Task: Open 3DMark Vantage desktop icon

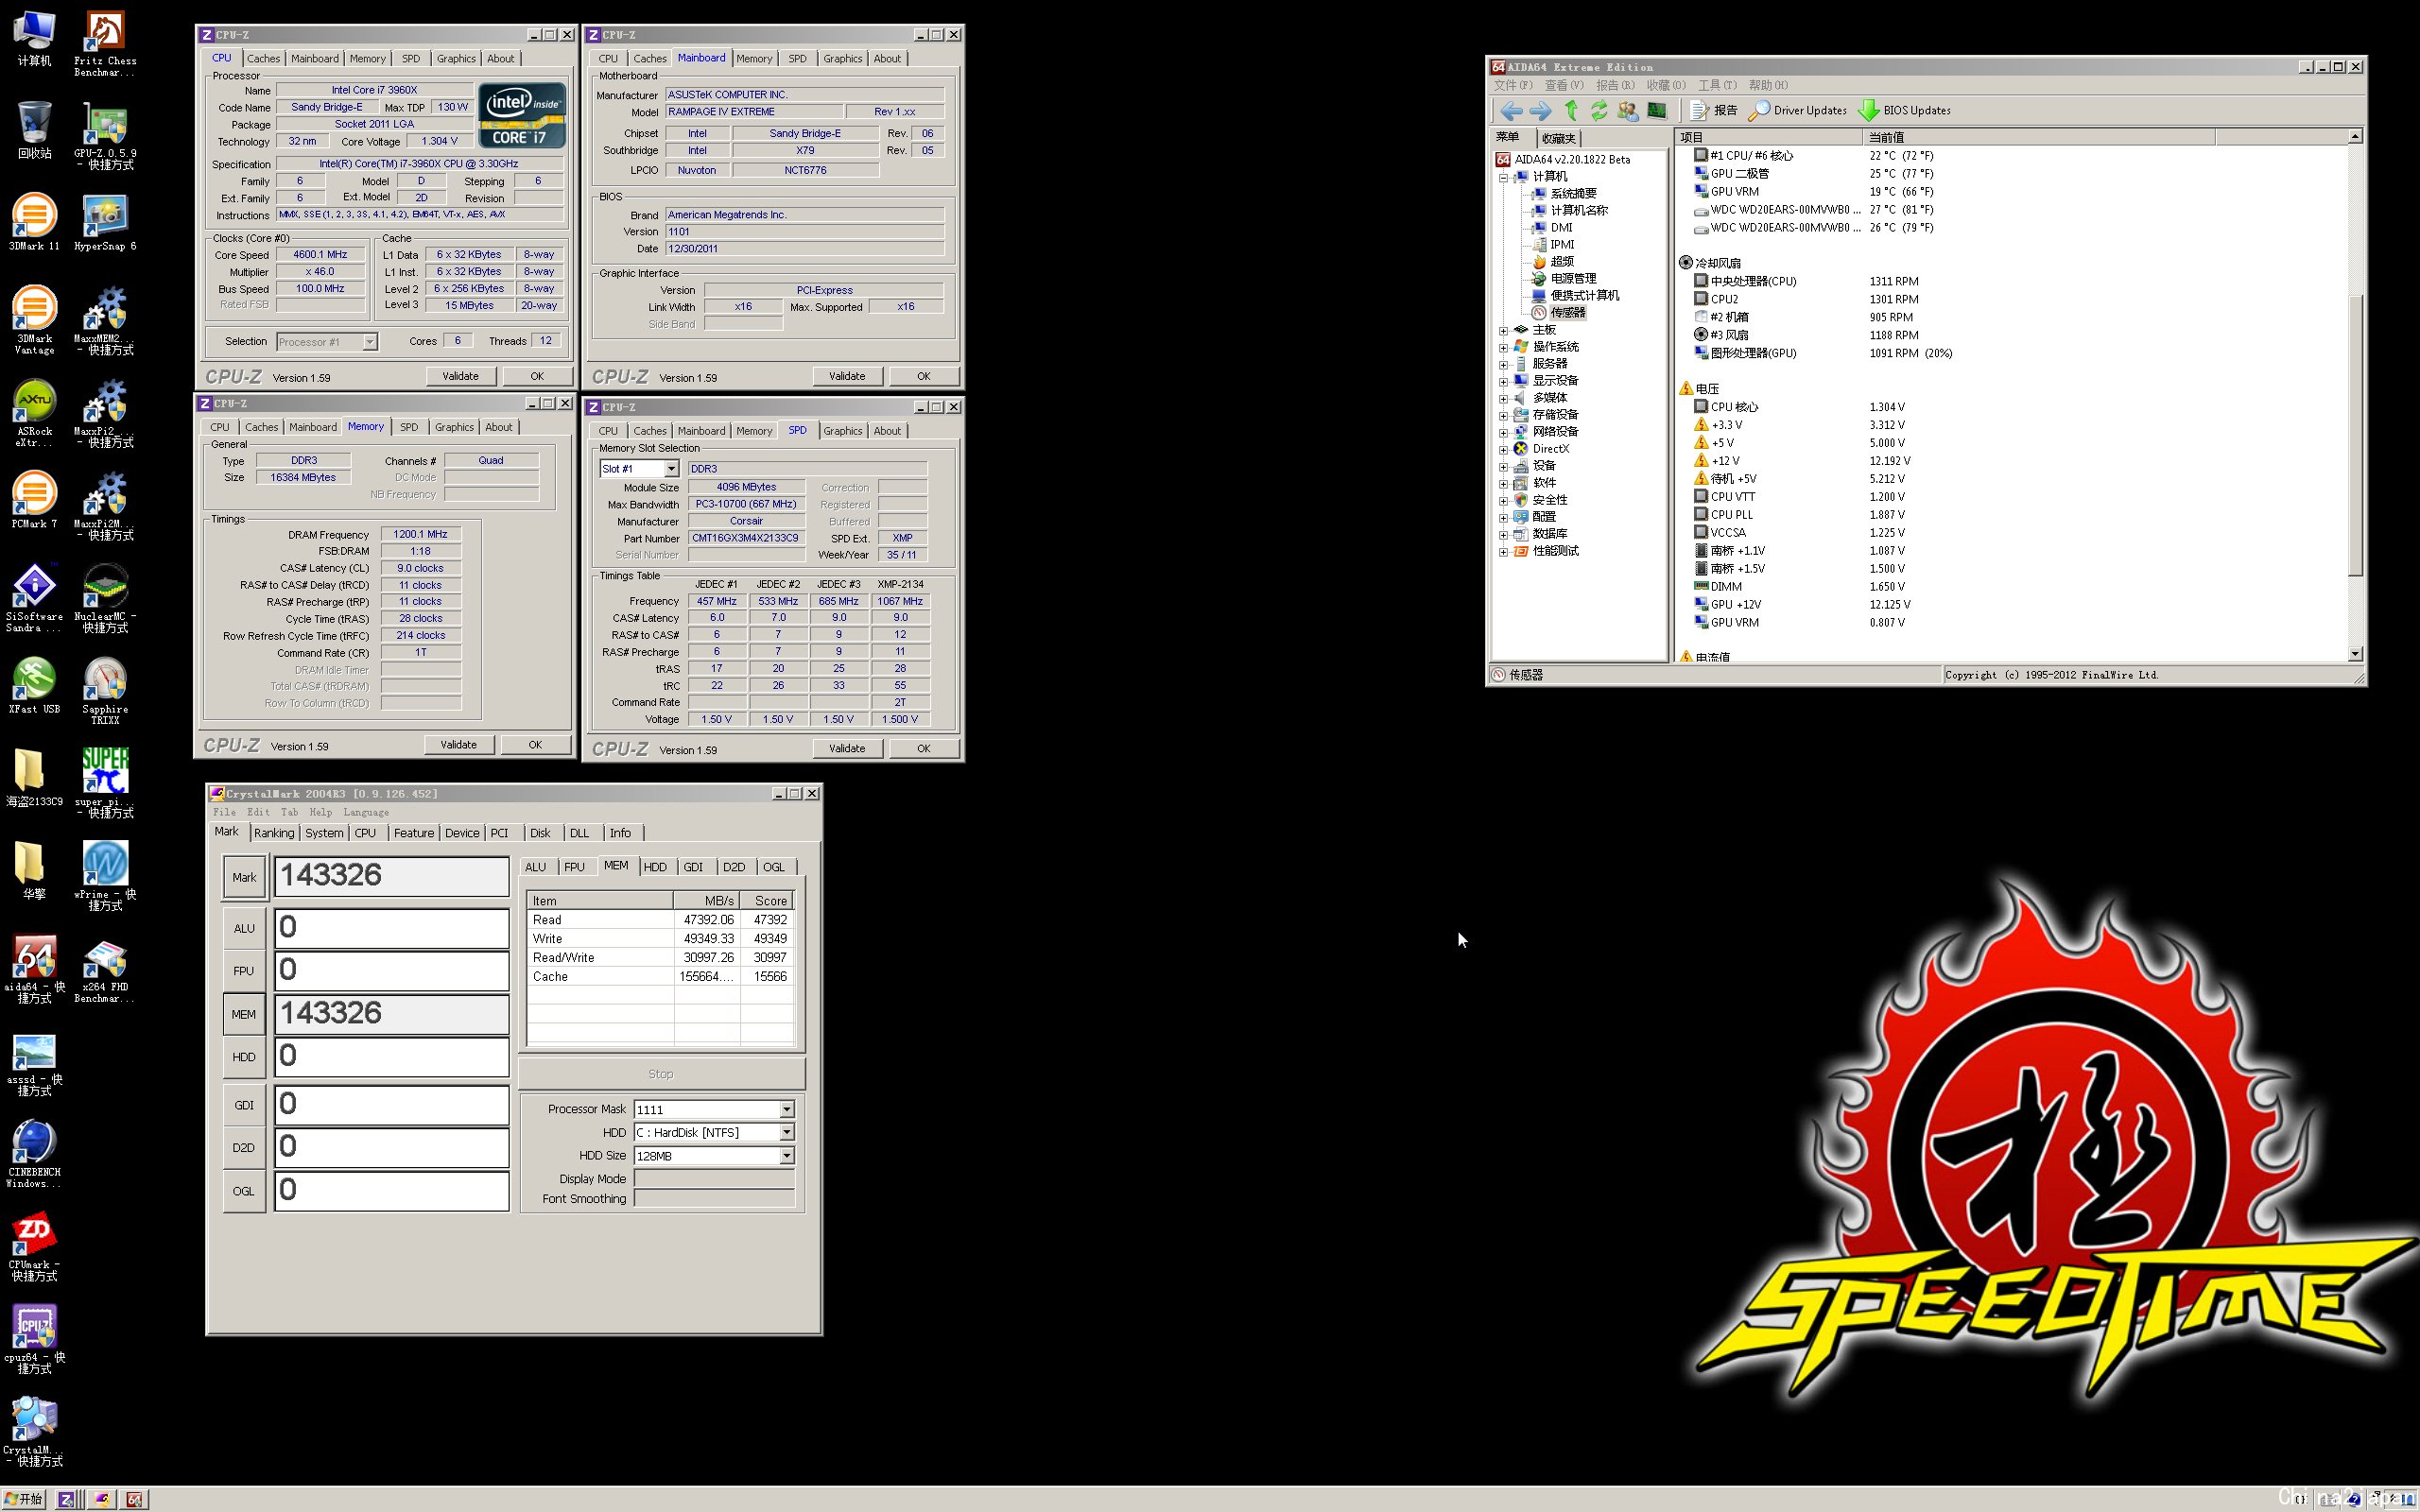Action: (x=34, y=320)
